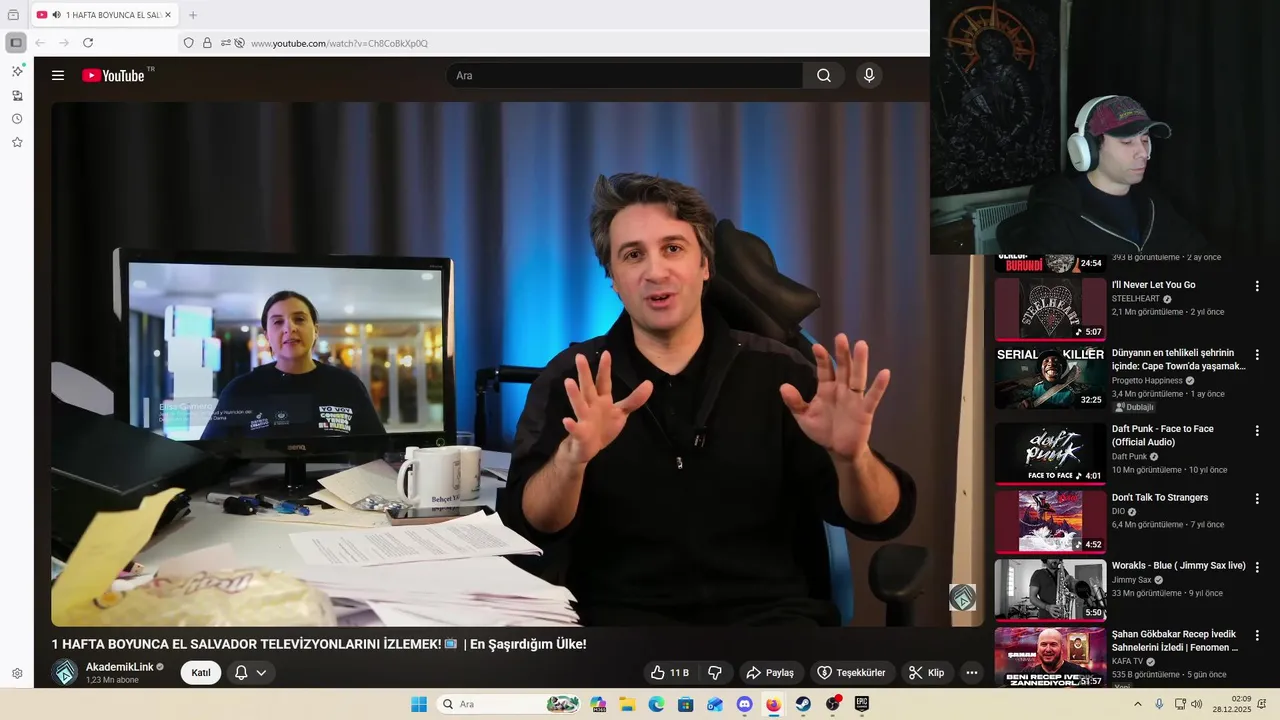
Task: Open options for Worakls Blue video
Action: 1257,566
